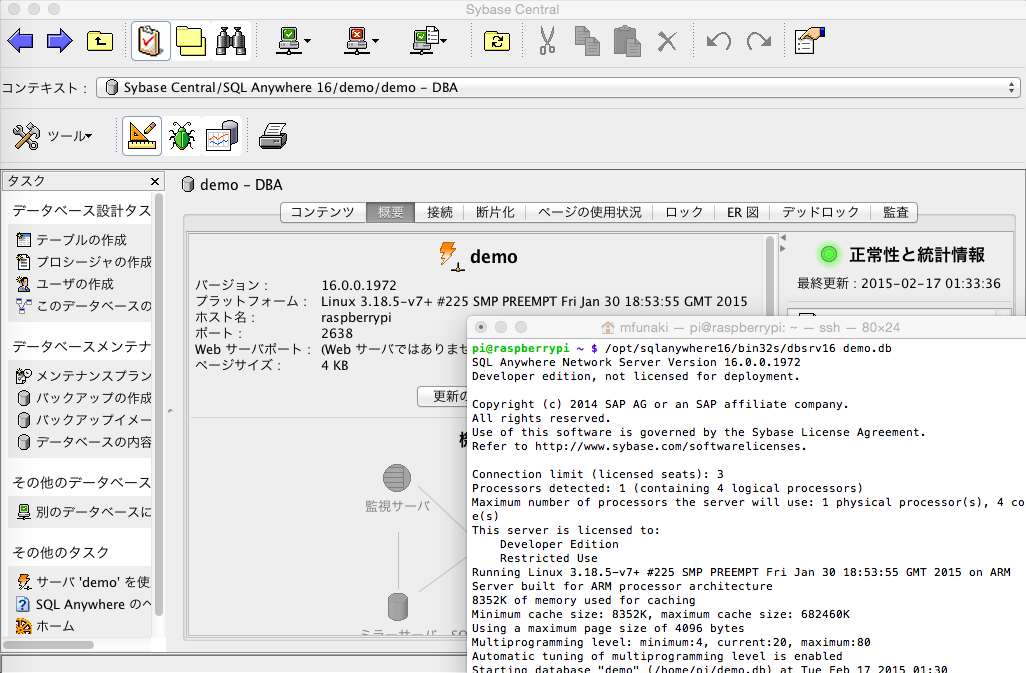Click the 更新 button under demo info
The height and width of the screenshot is (673, 1026).
[x=443, y=396]
